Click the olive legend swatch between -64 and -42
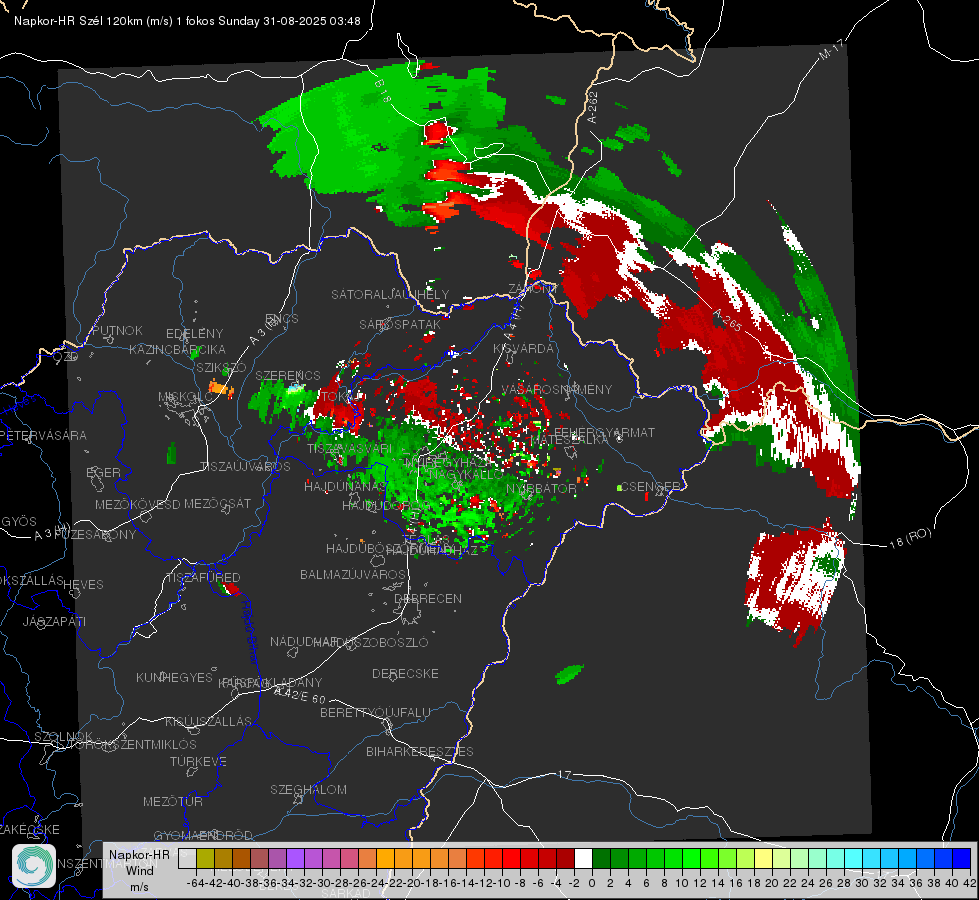Image resolution: width=979 pixels, height=900 pixels. click(205, 858)
